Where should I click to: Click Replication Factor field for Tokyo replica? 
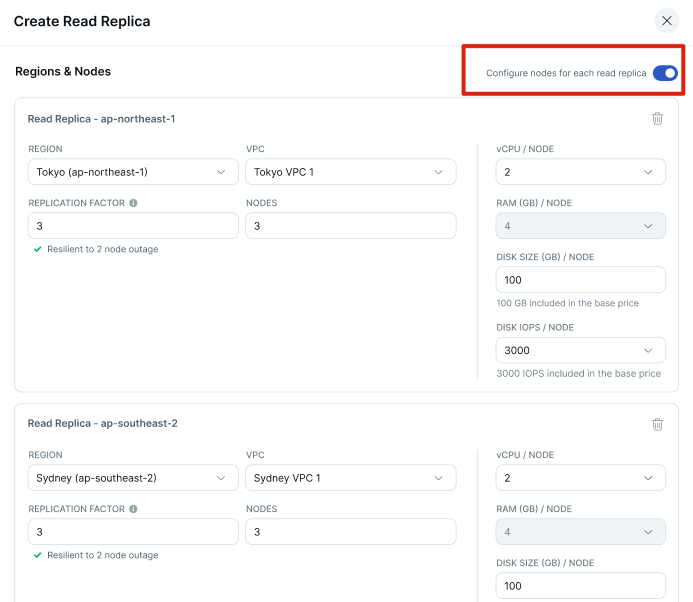tap(132, 226)
